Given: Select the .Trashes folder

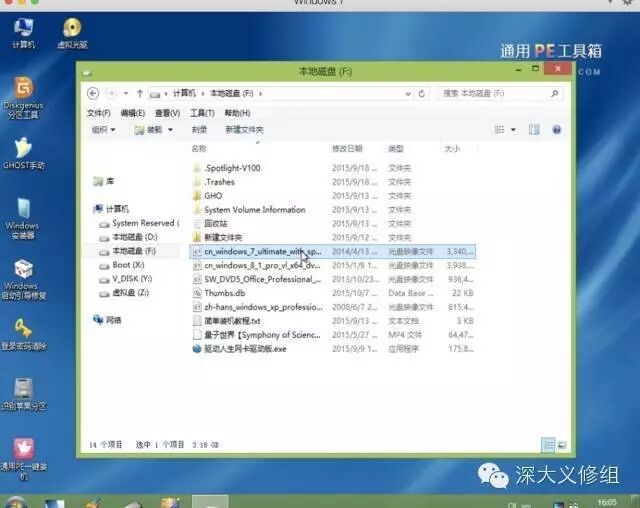Looking at the screenshot, I should pyautogui.click(x=214, y=182).
